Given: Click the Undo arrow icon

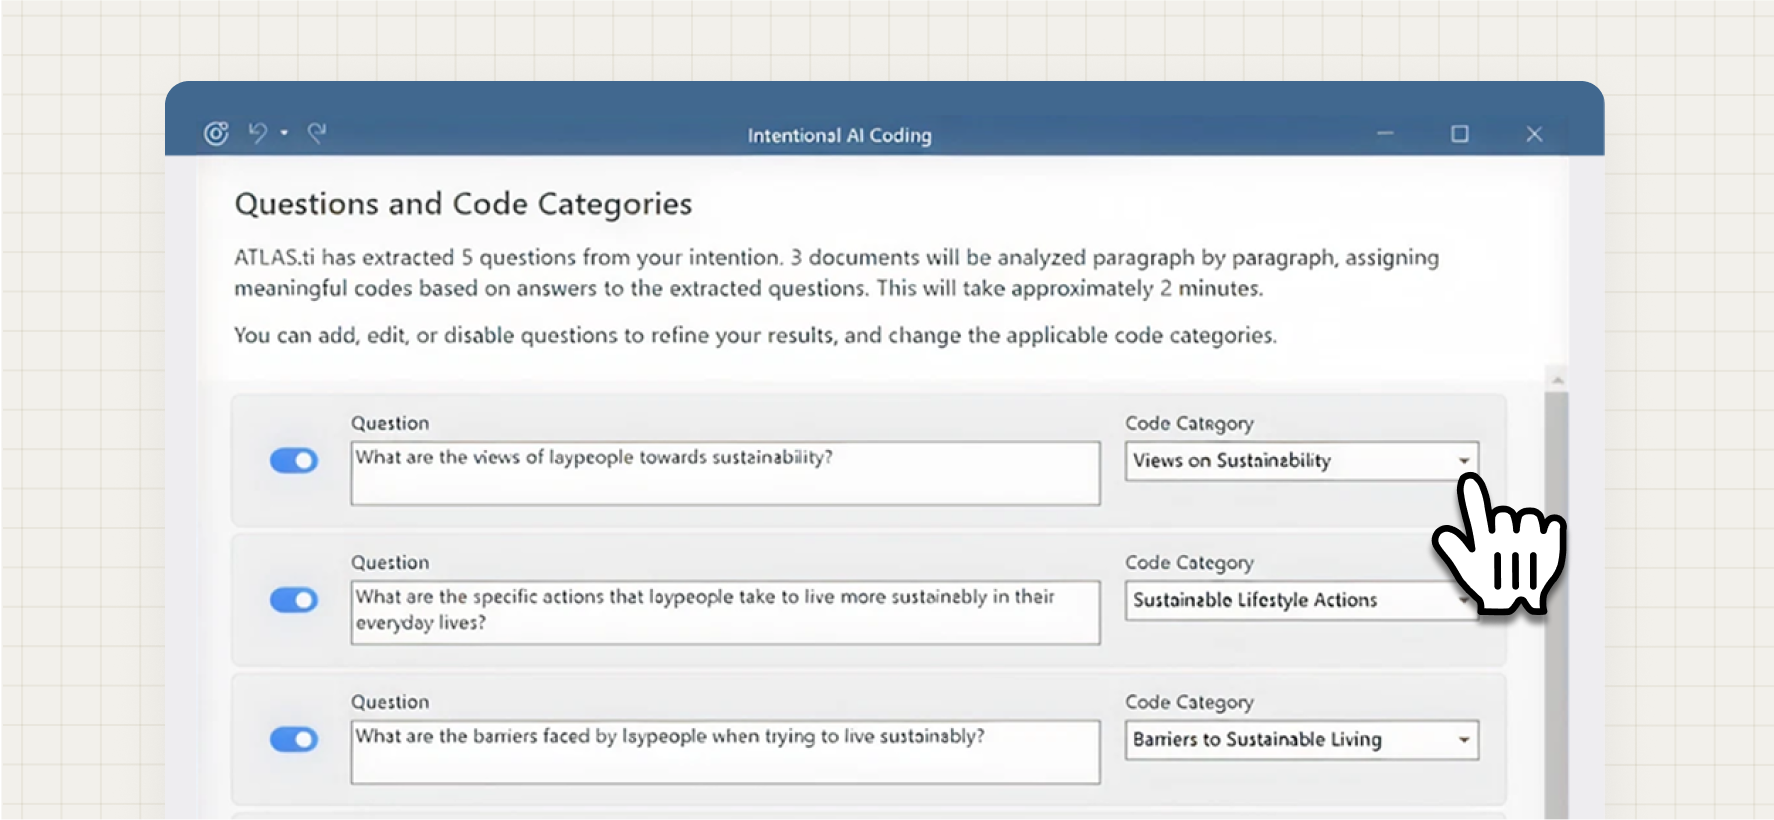Looking at the screenshot, I should click(258, 133).
